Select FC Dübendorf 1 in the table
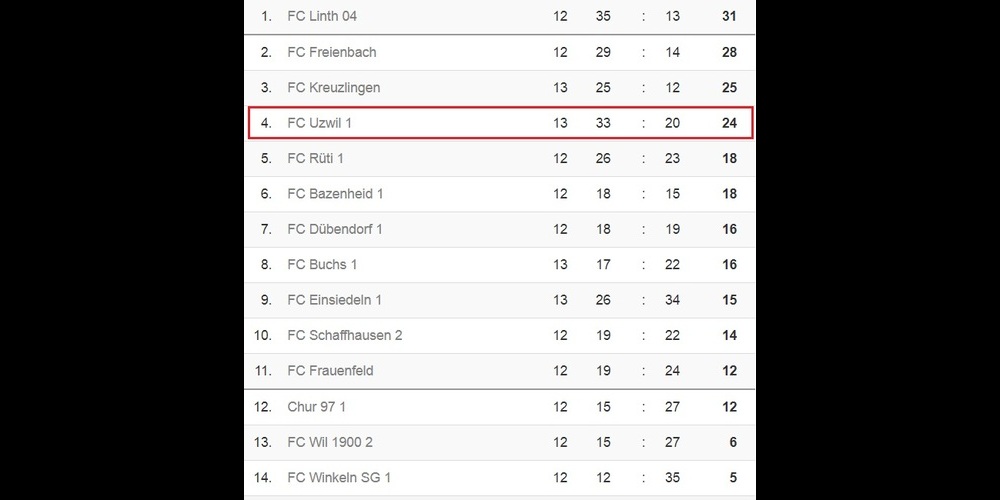This screenshot has height=500, width=1000. (x=335, y=229)
